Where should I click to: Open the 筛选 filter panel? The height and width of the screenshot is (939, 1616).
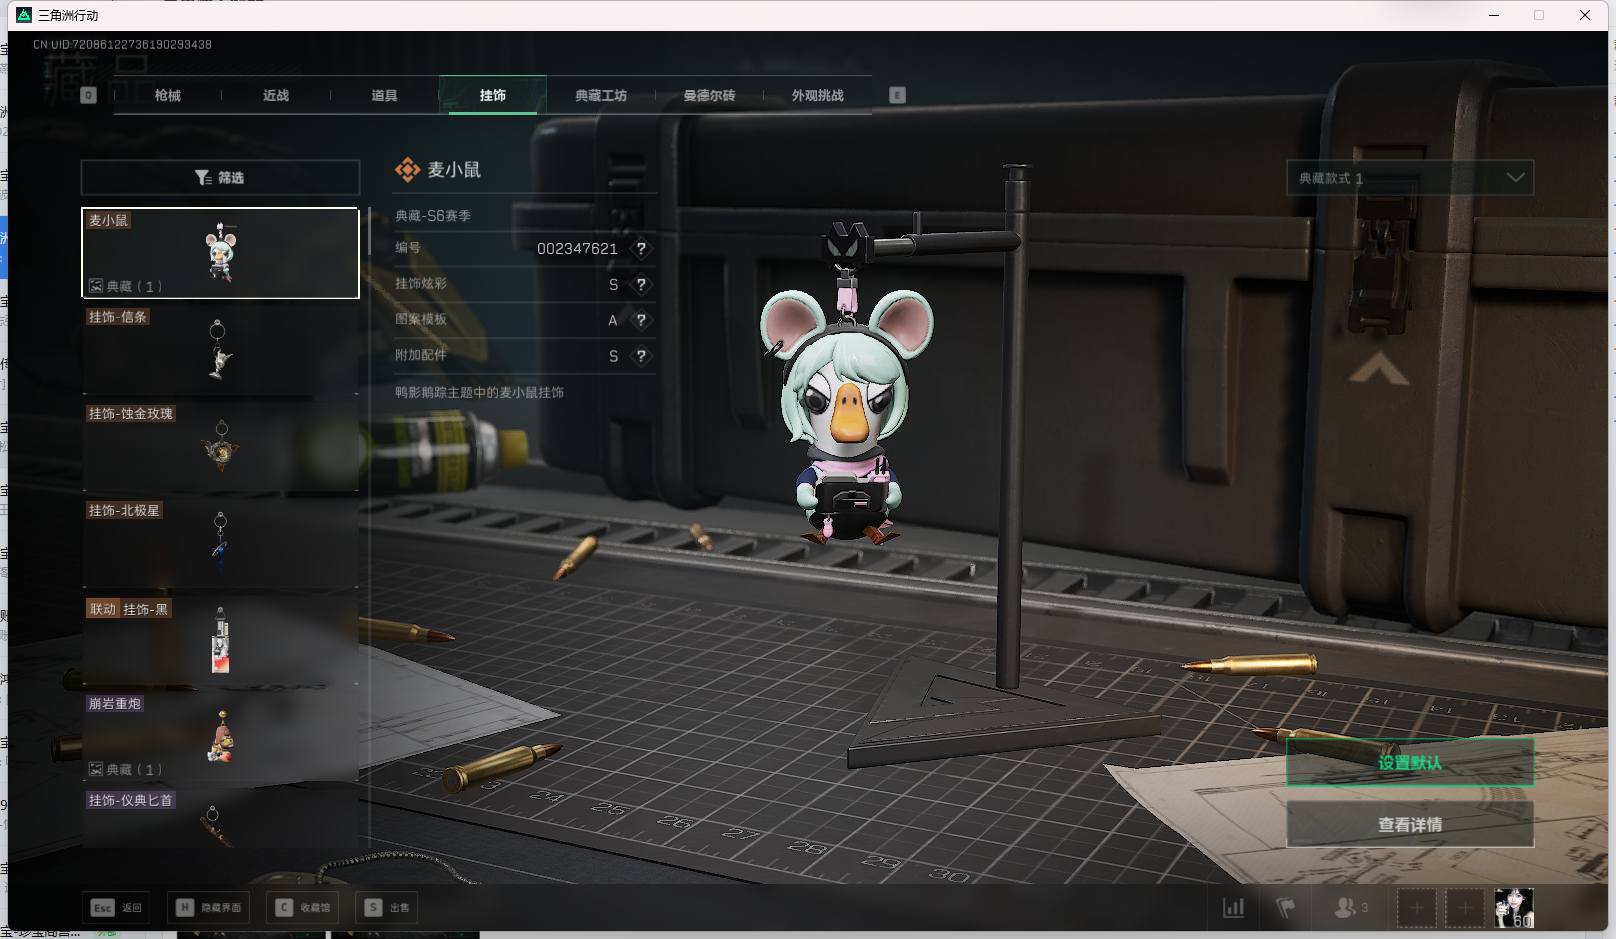click(220, 178)
